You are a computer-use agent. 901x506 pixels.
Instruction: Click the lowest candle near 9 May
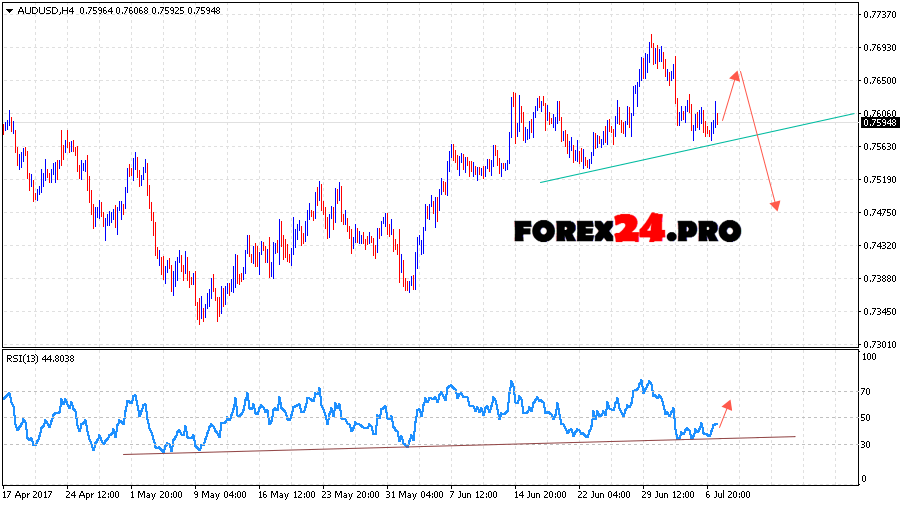click(x=200, y=318)
